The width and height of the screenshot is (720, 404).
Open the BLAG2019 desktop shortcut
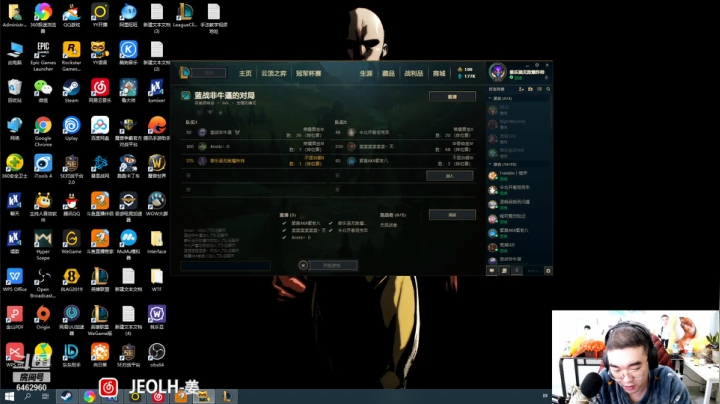[71, 279]
